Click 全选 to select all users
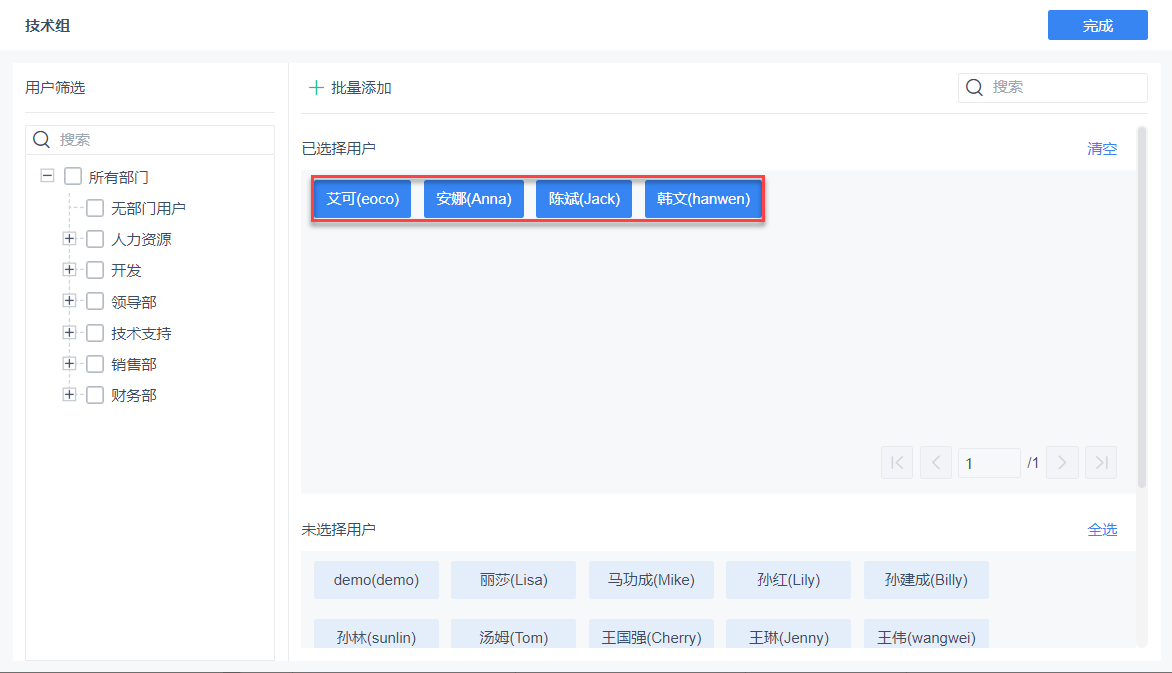Viewport: 1172px width, 673px height. (1102, 529)
